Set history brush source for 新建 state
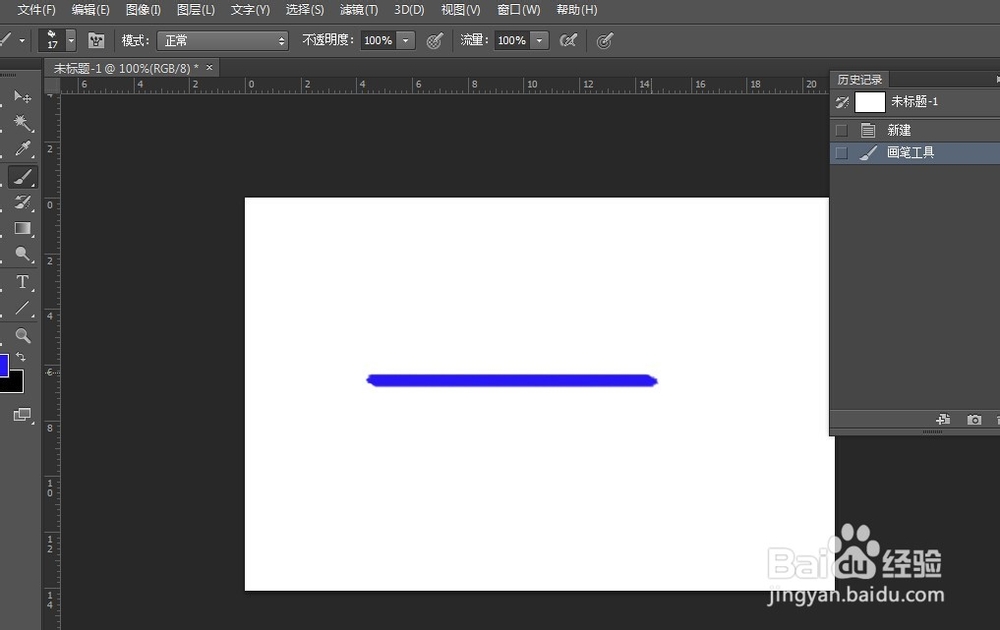This screenshot has height=630, width=1000. pyautogui.click(x=842, y=131)
